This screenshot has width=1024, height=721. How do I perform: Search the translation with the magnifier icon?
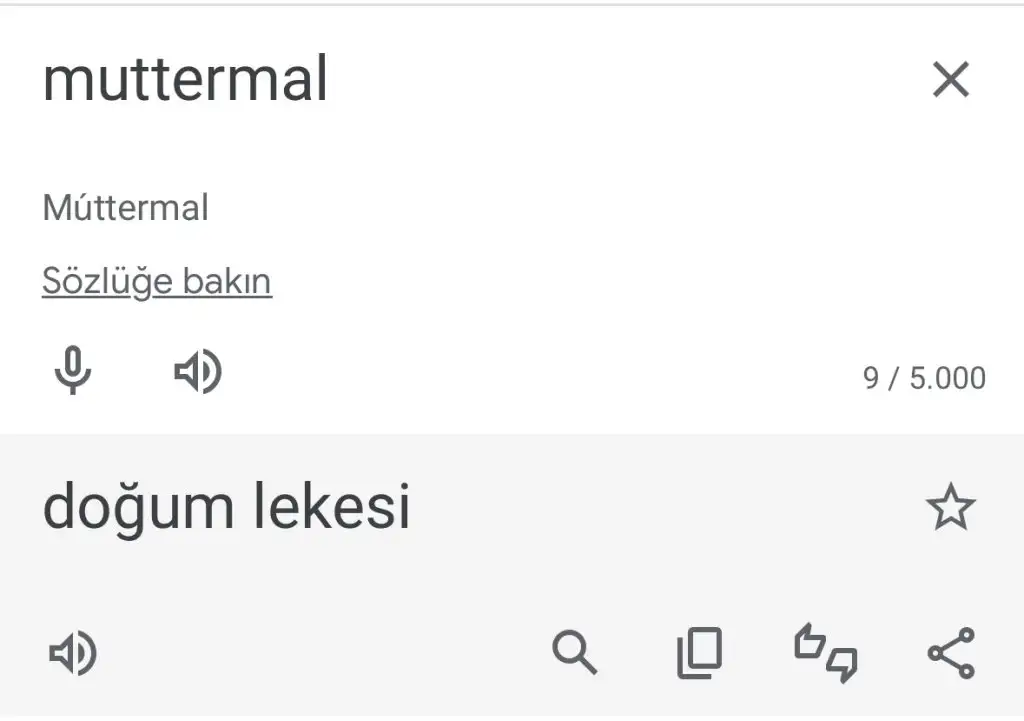point(574,652)
